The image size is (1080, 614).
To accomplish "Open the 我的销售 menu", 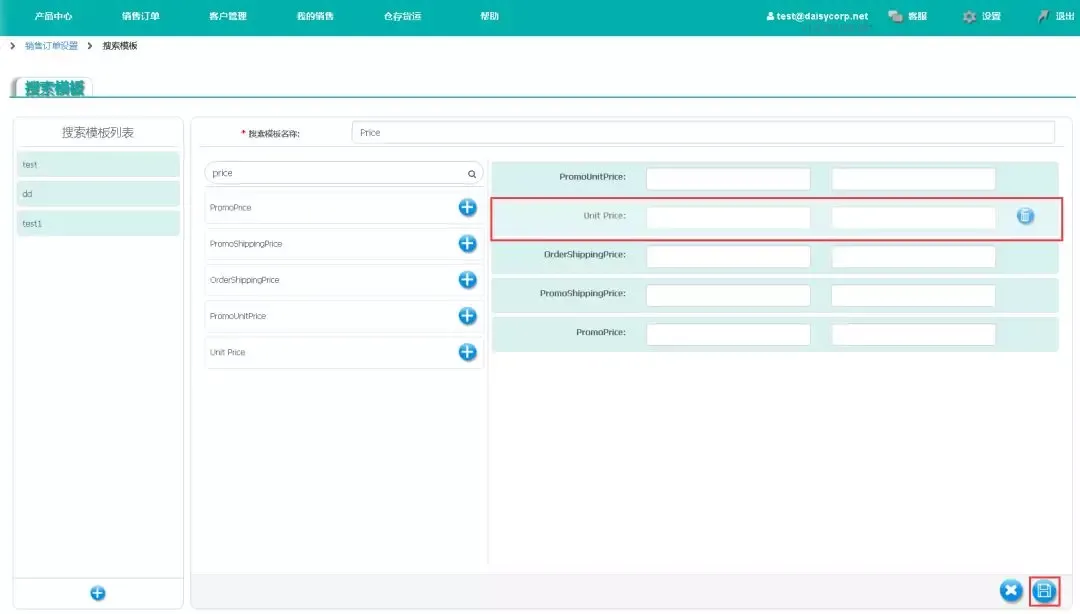I will coord(315,16).
